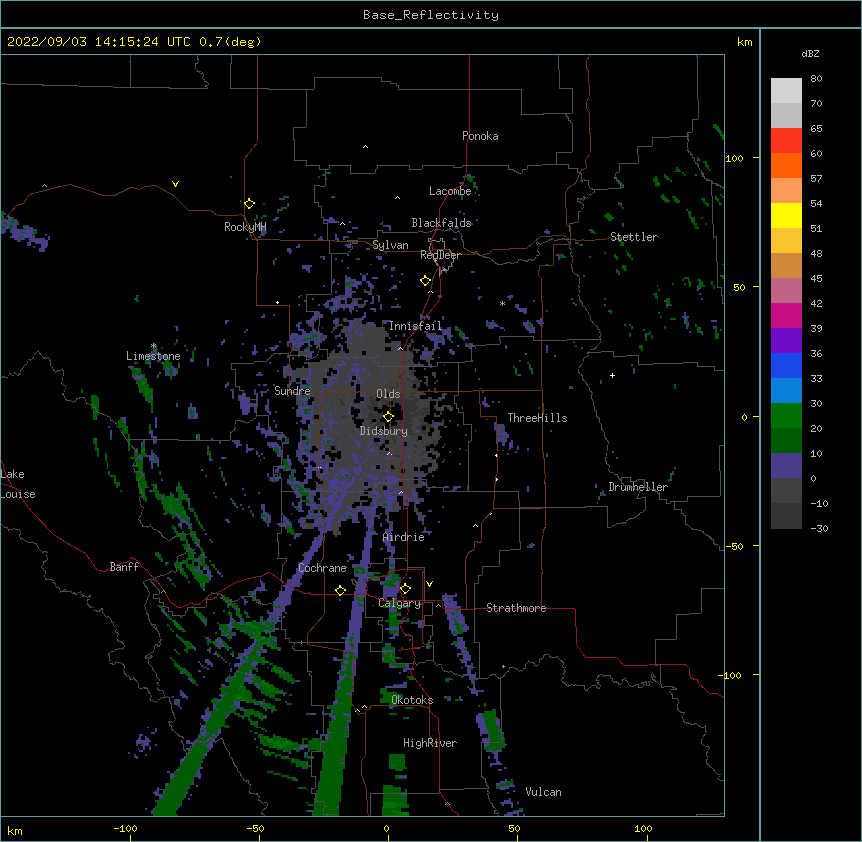862x842 pixels.
Task: Click the Airdrie city label
Action: pyautogui.click(x=404, y=537)
